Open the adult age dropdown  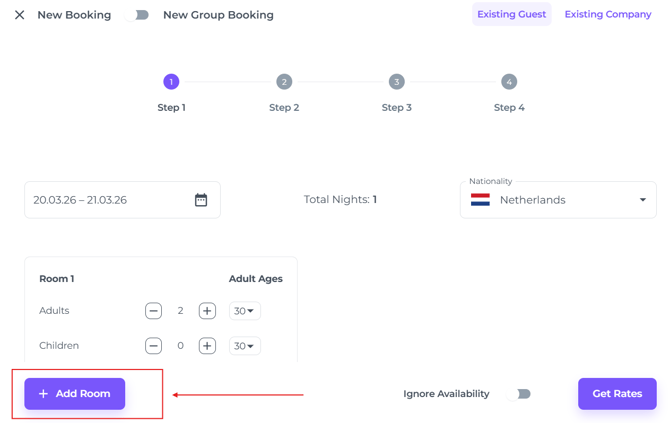point(244,311)
